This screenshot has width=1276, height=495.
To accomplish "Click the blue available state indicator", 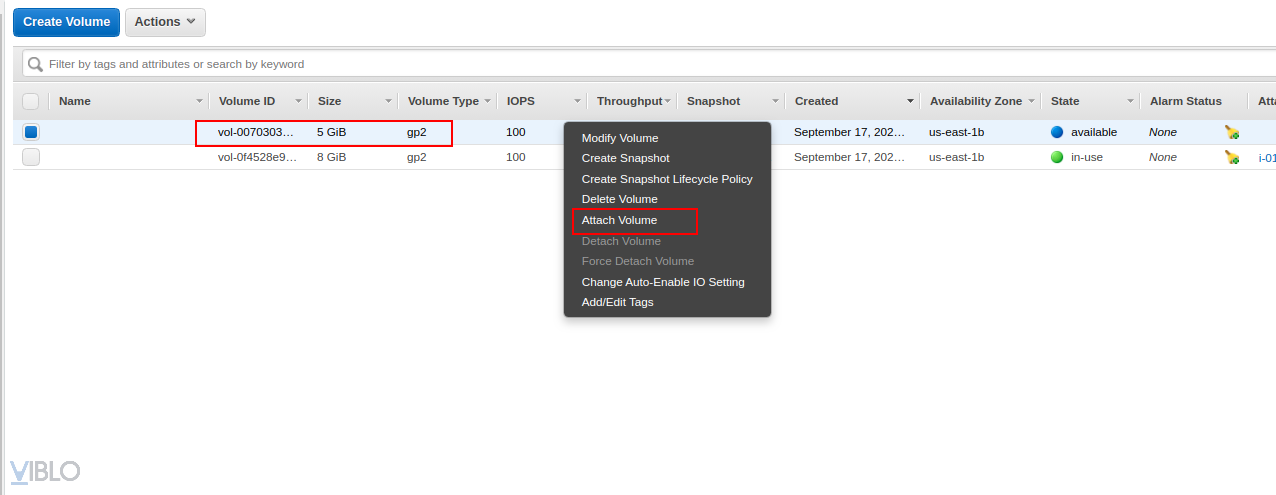I will click(1057, 132).
